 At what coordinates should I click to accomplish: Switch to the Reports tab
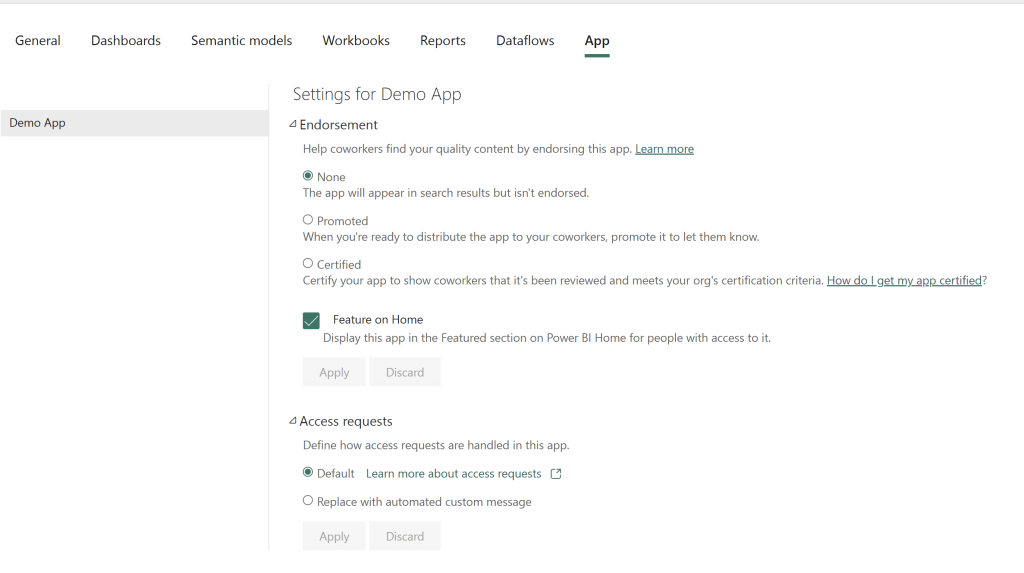point(443,41)
